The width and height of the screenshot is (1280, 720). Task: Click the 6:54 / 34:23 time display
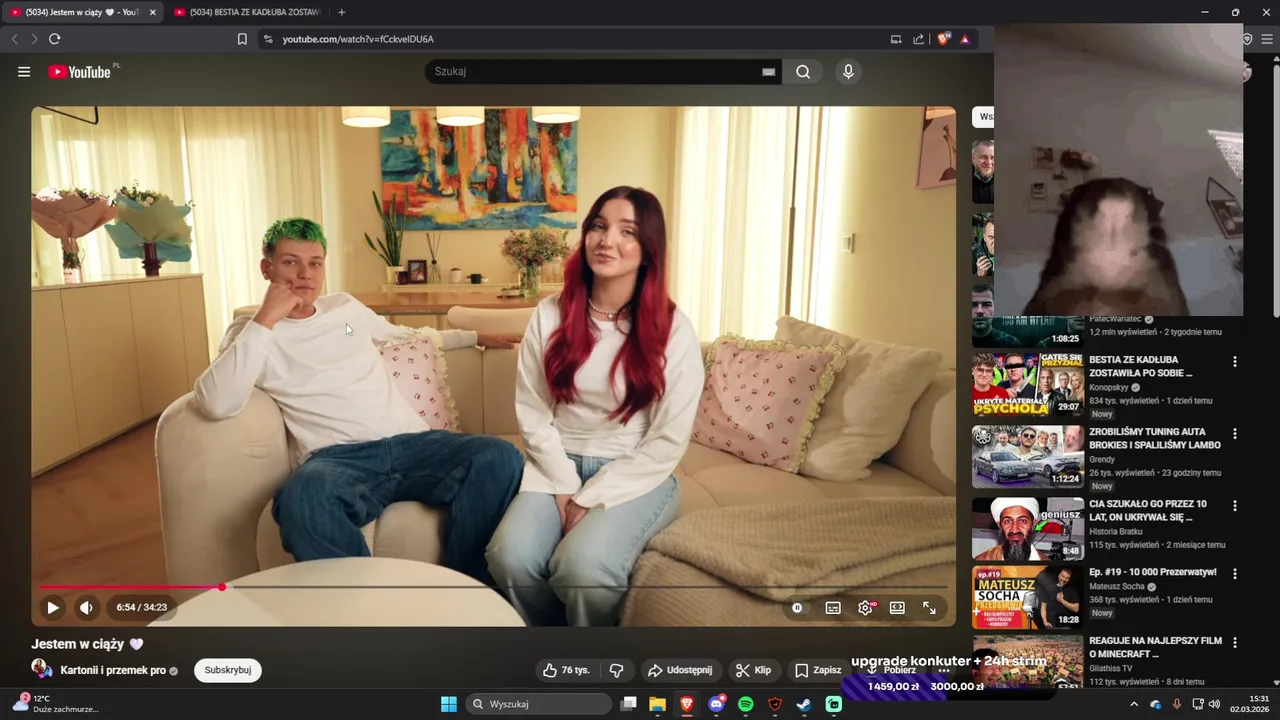[141, 607]
